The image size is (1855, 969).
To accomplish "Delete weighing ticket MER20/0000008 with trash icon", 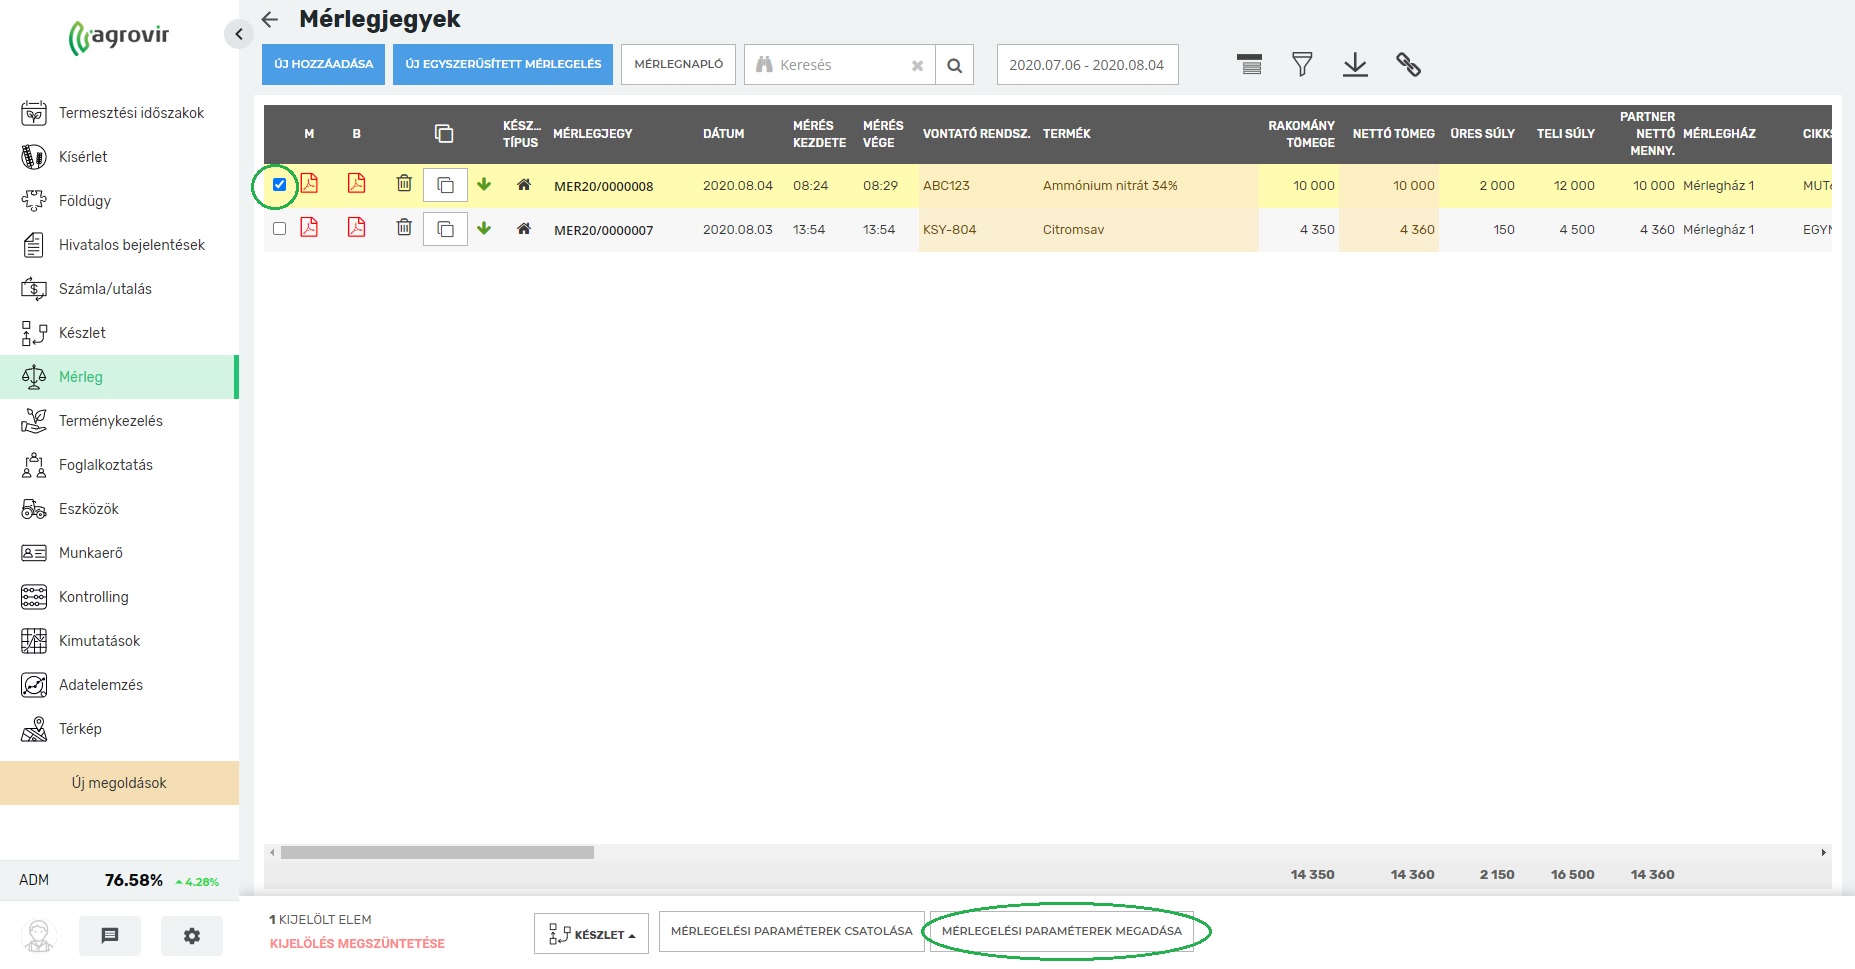I will click(404, 184).
